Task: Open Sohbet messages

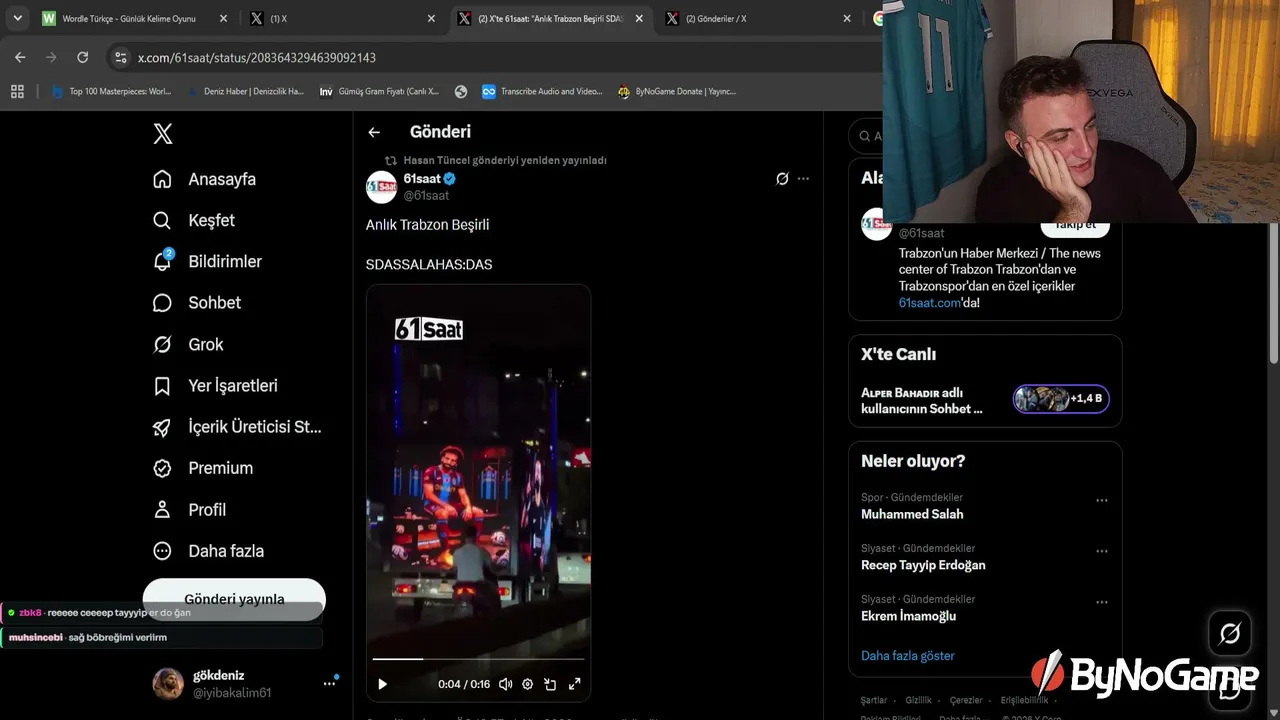Action: 197,302
